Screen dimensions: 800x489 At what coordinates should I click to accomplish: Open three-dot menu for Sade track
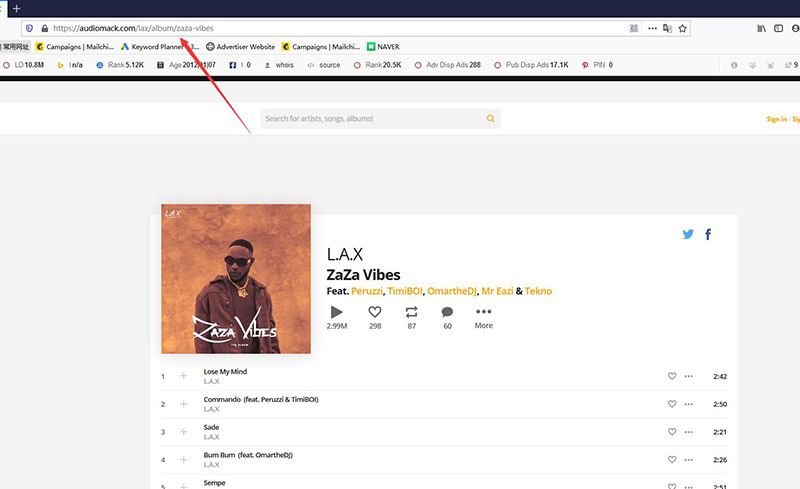(689, 432)
